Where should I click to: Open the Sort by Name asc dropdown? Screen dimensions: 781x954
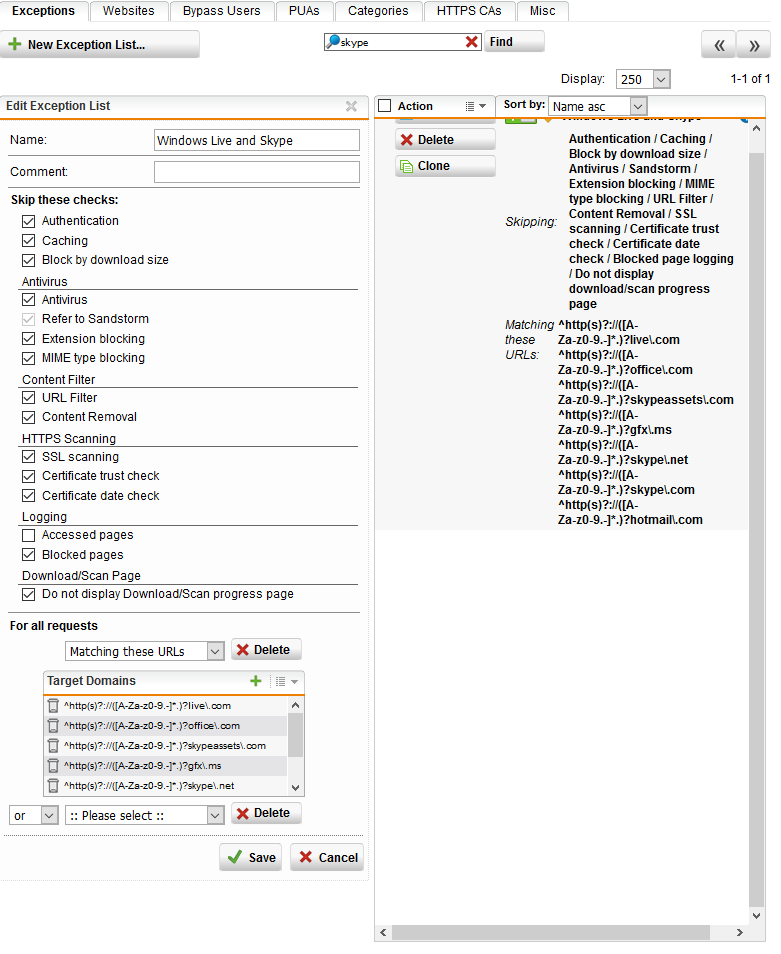tap(597, 107)
